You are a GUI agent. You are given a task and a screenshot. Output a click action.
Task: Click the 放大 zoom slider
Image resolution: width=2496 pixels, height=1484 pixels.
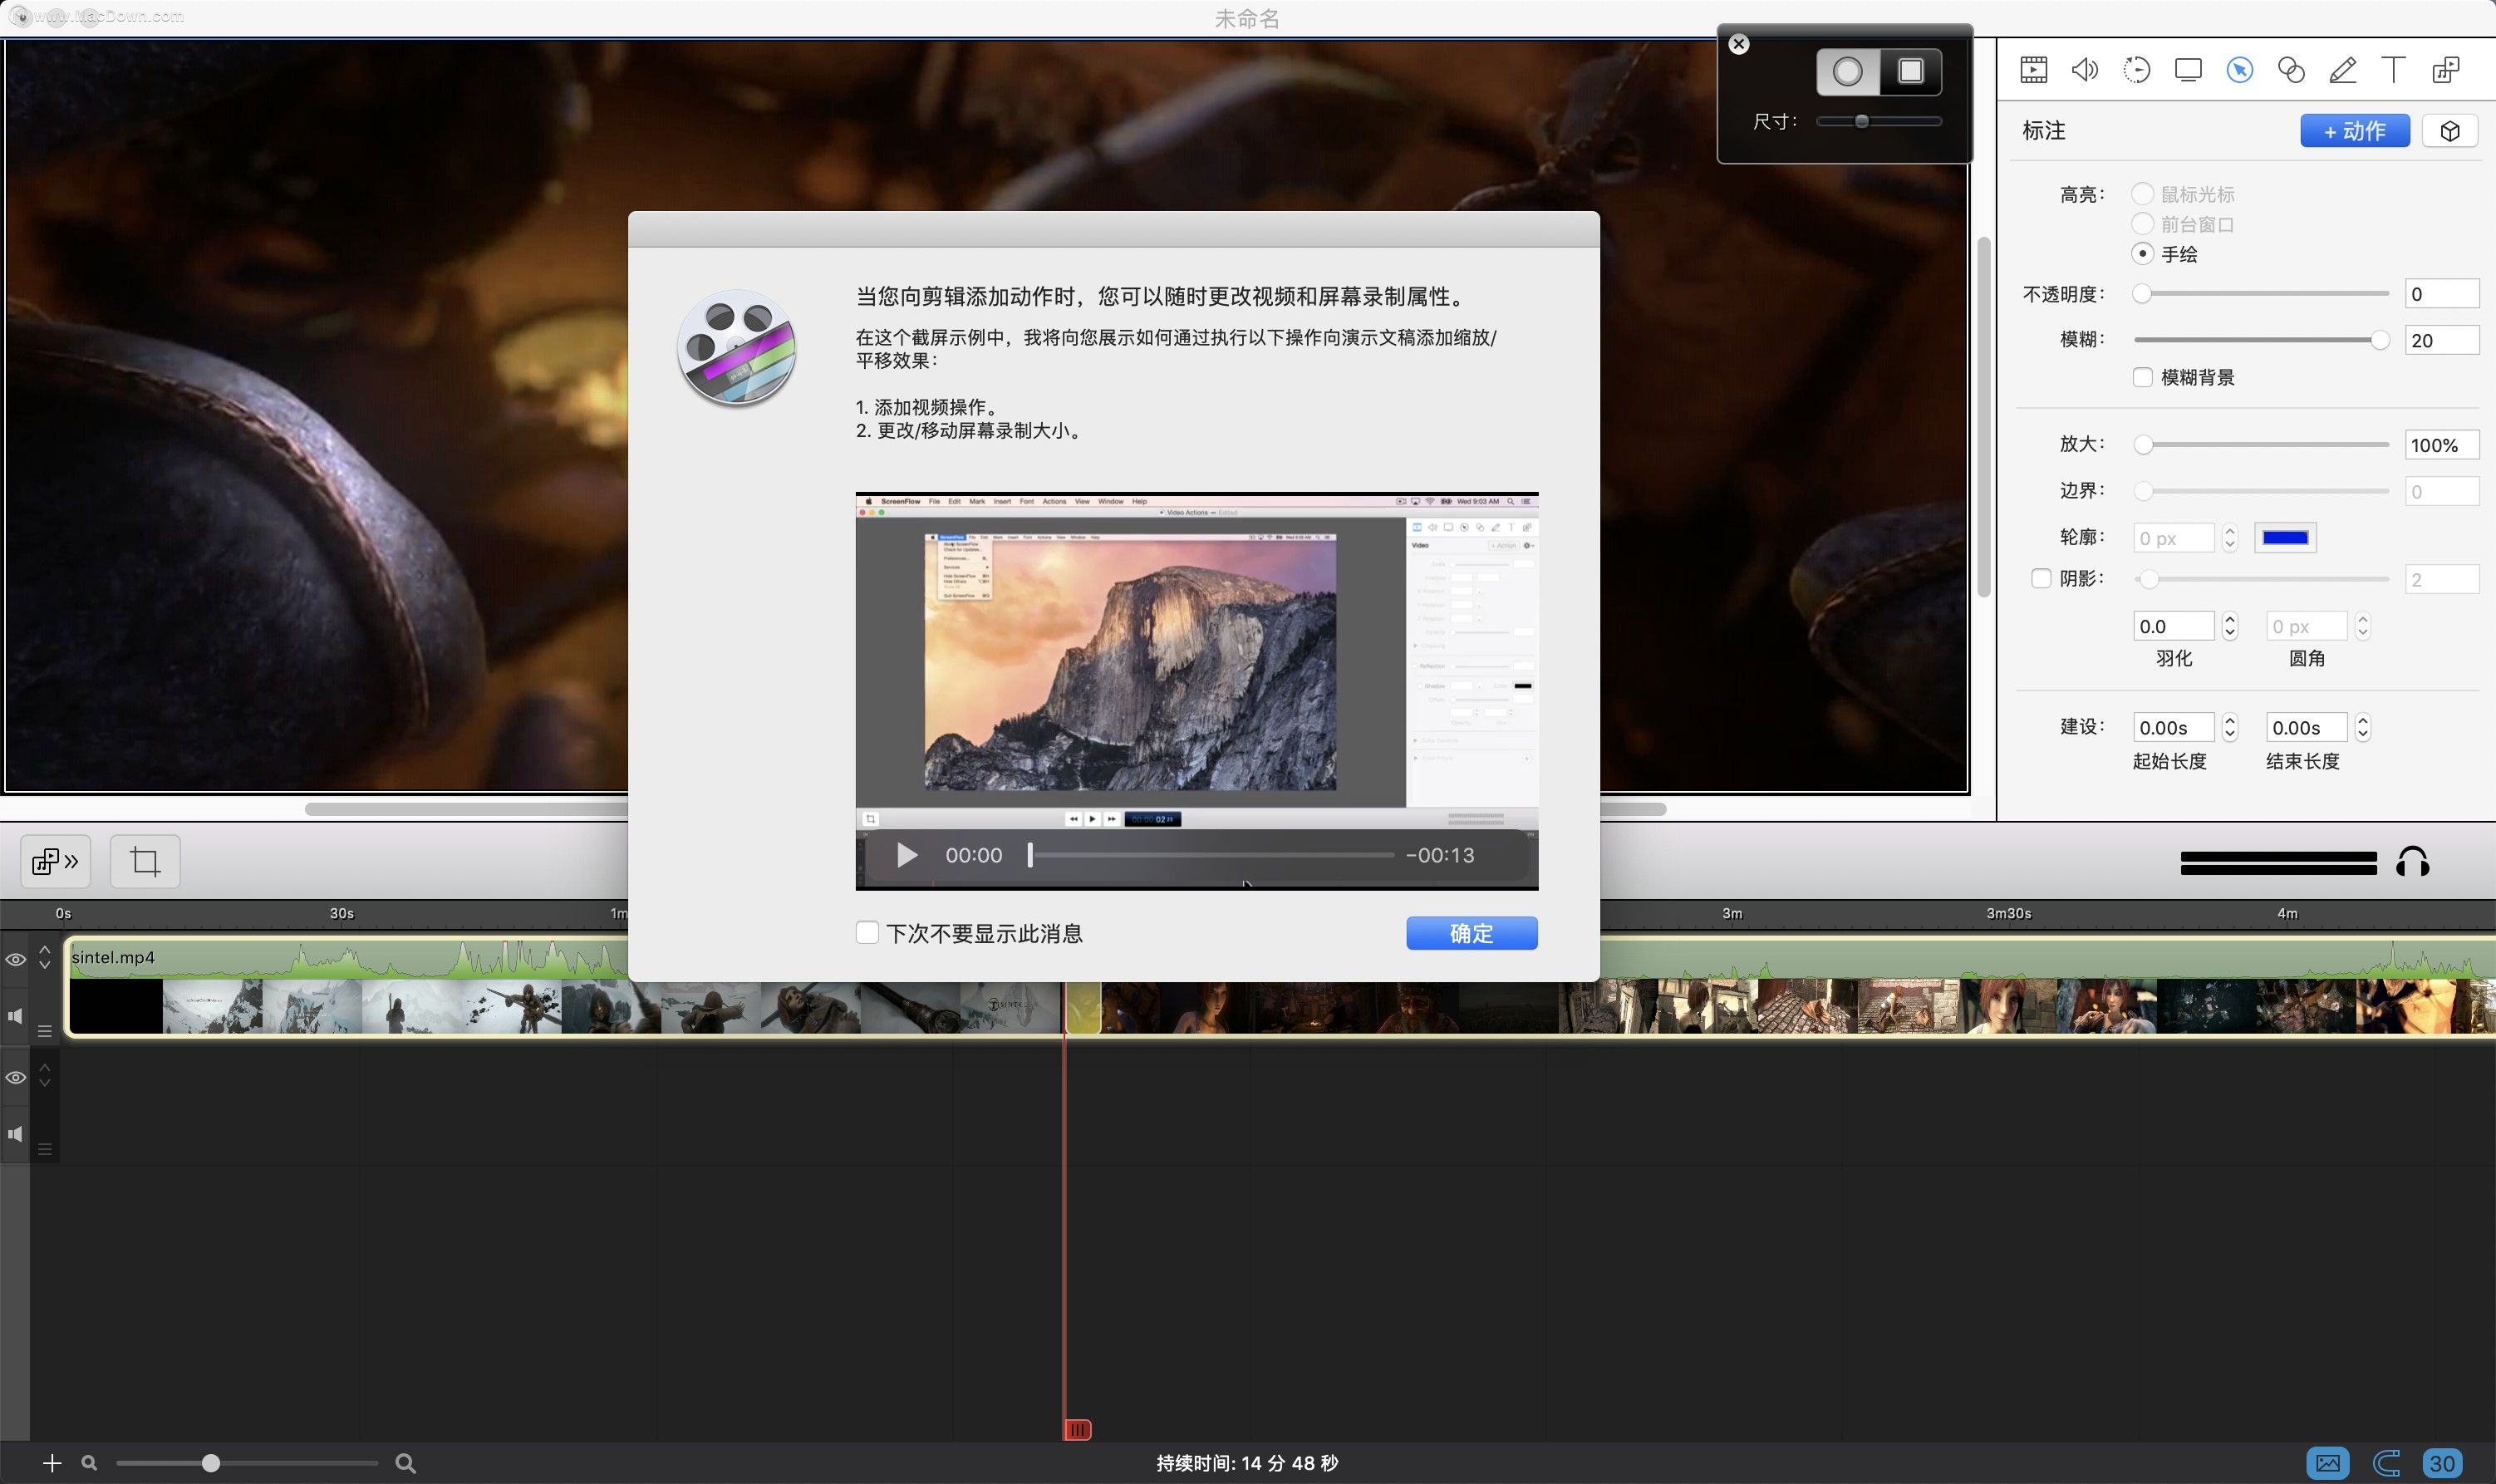[x=2261, y=445]
